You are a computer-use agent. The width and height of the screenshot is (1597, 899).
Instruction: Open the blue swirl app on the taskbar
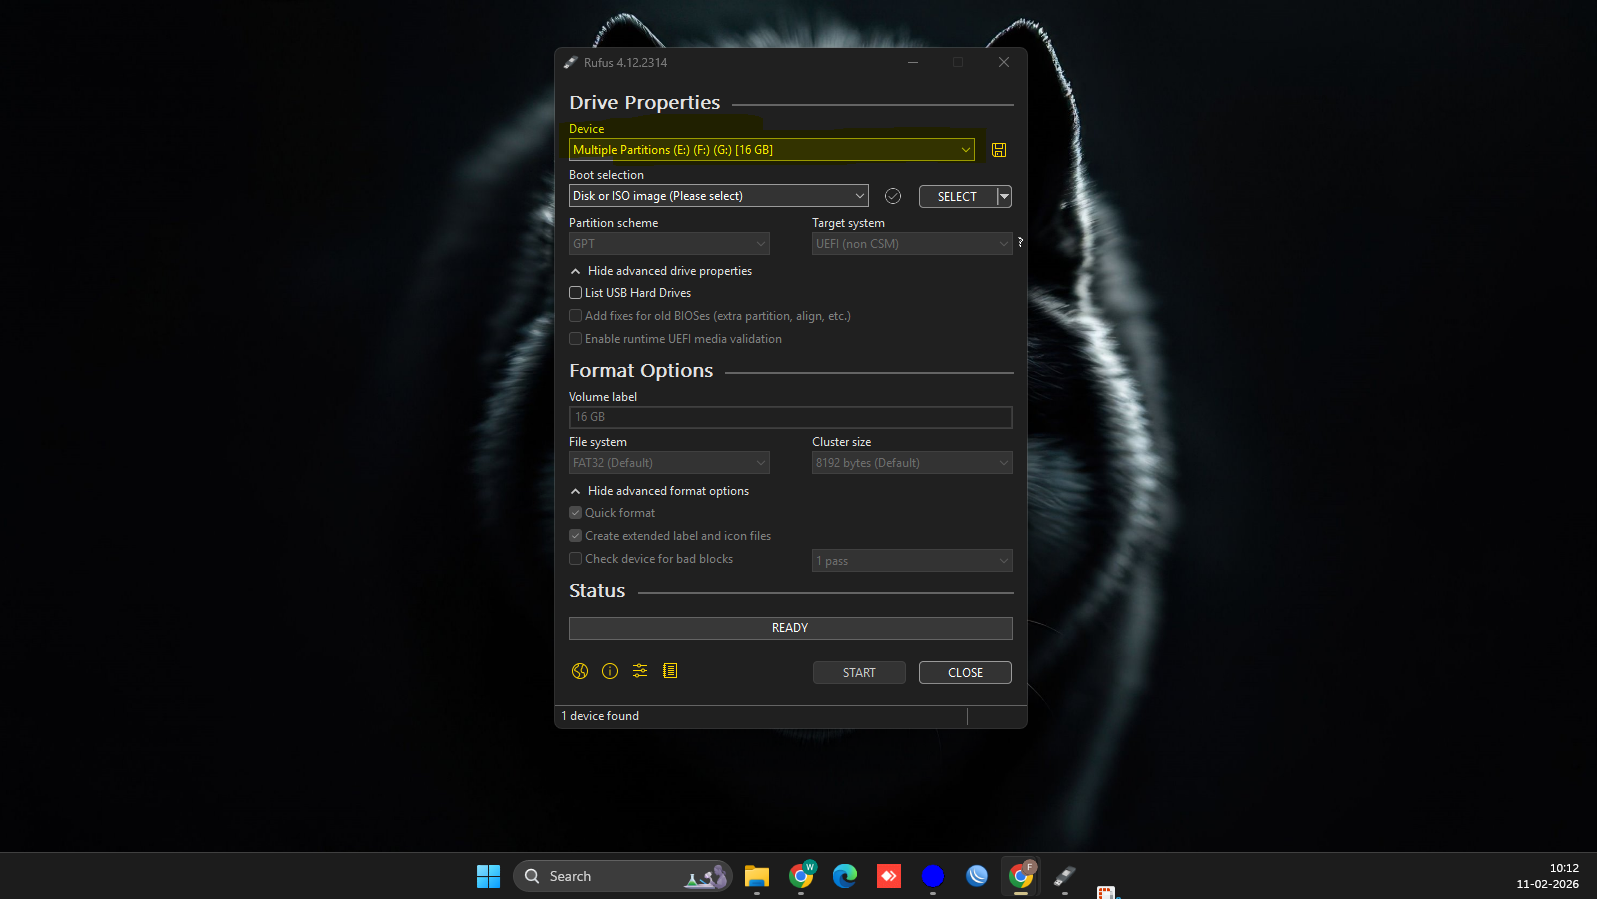pyautogui.click(x=977, y=876)
